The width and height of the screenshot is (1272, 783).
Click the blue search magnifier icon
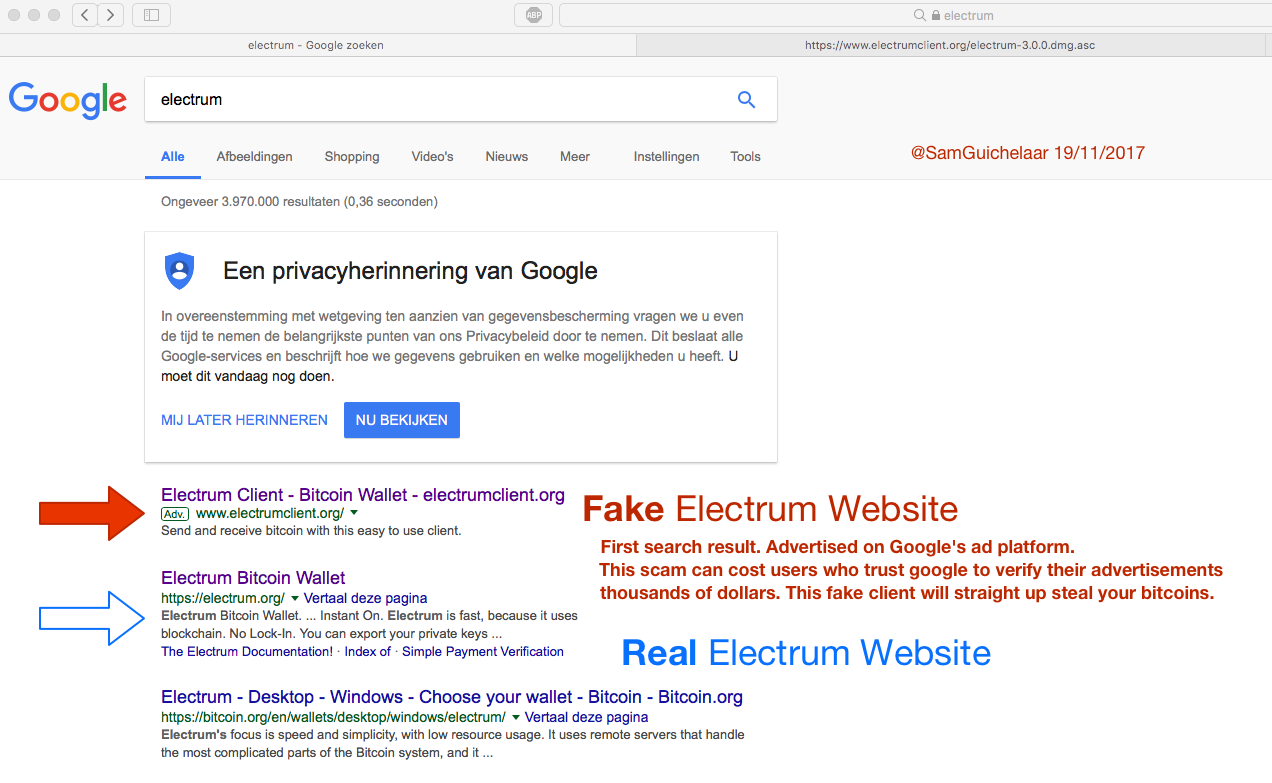click(746, 99)
